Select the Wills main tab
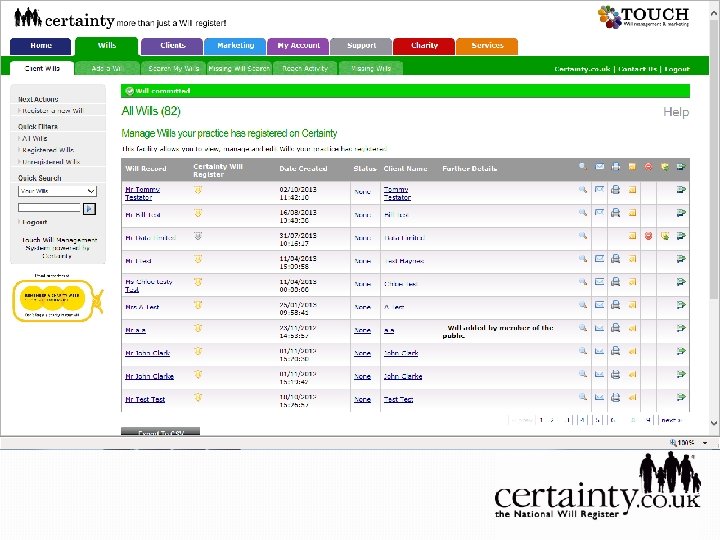This screenshot has height=540, width=720. (107, 46)
